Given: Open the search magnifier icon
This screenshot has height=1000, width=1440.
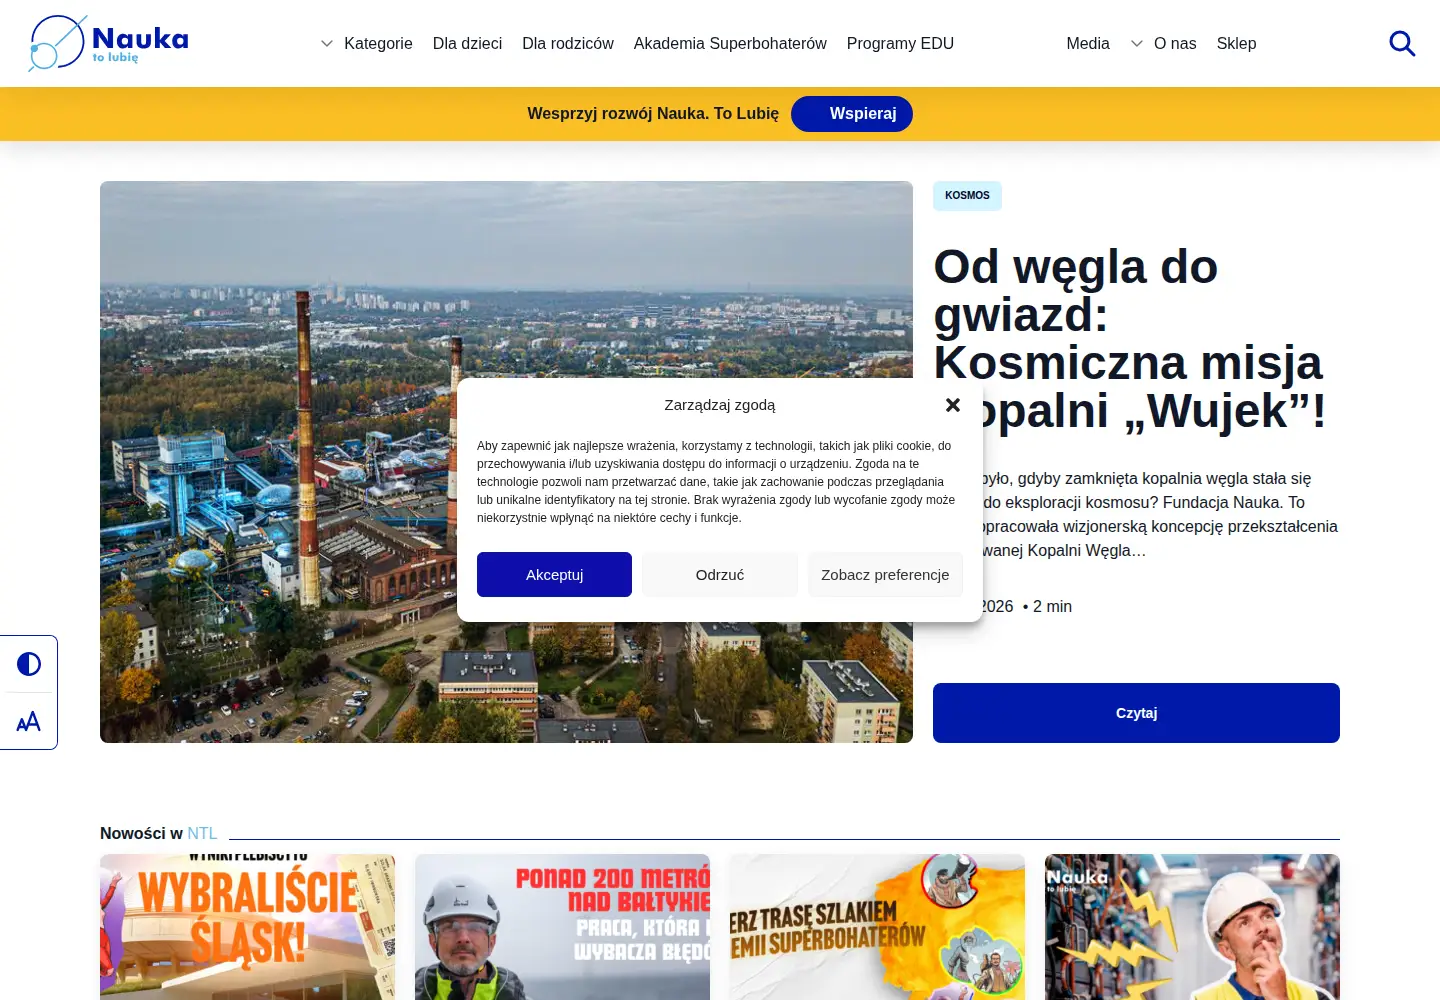Looking at the screenshot, I should [x=1402, y=43].
